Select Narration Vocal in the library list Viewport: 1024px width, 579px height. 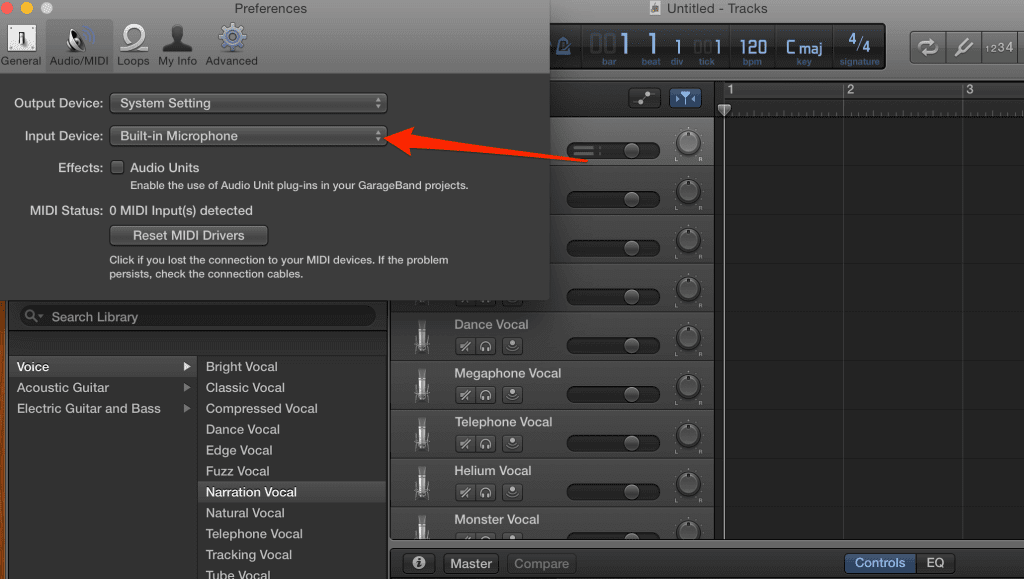(x=291, y=492)
